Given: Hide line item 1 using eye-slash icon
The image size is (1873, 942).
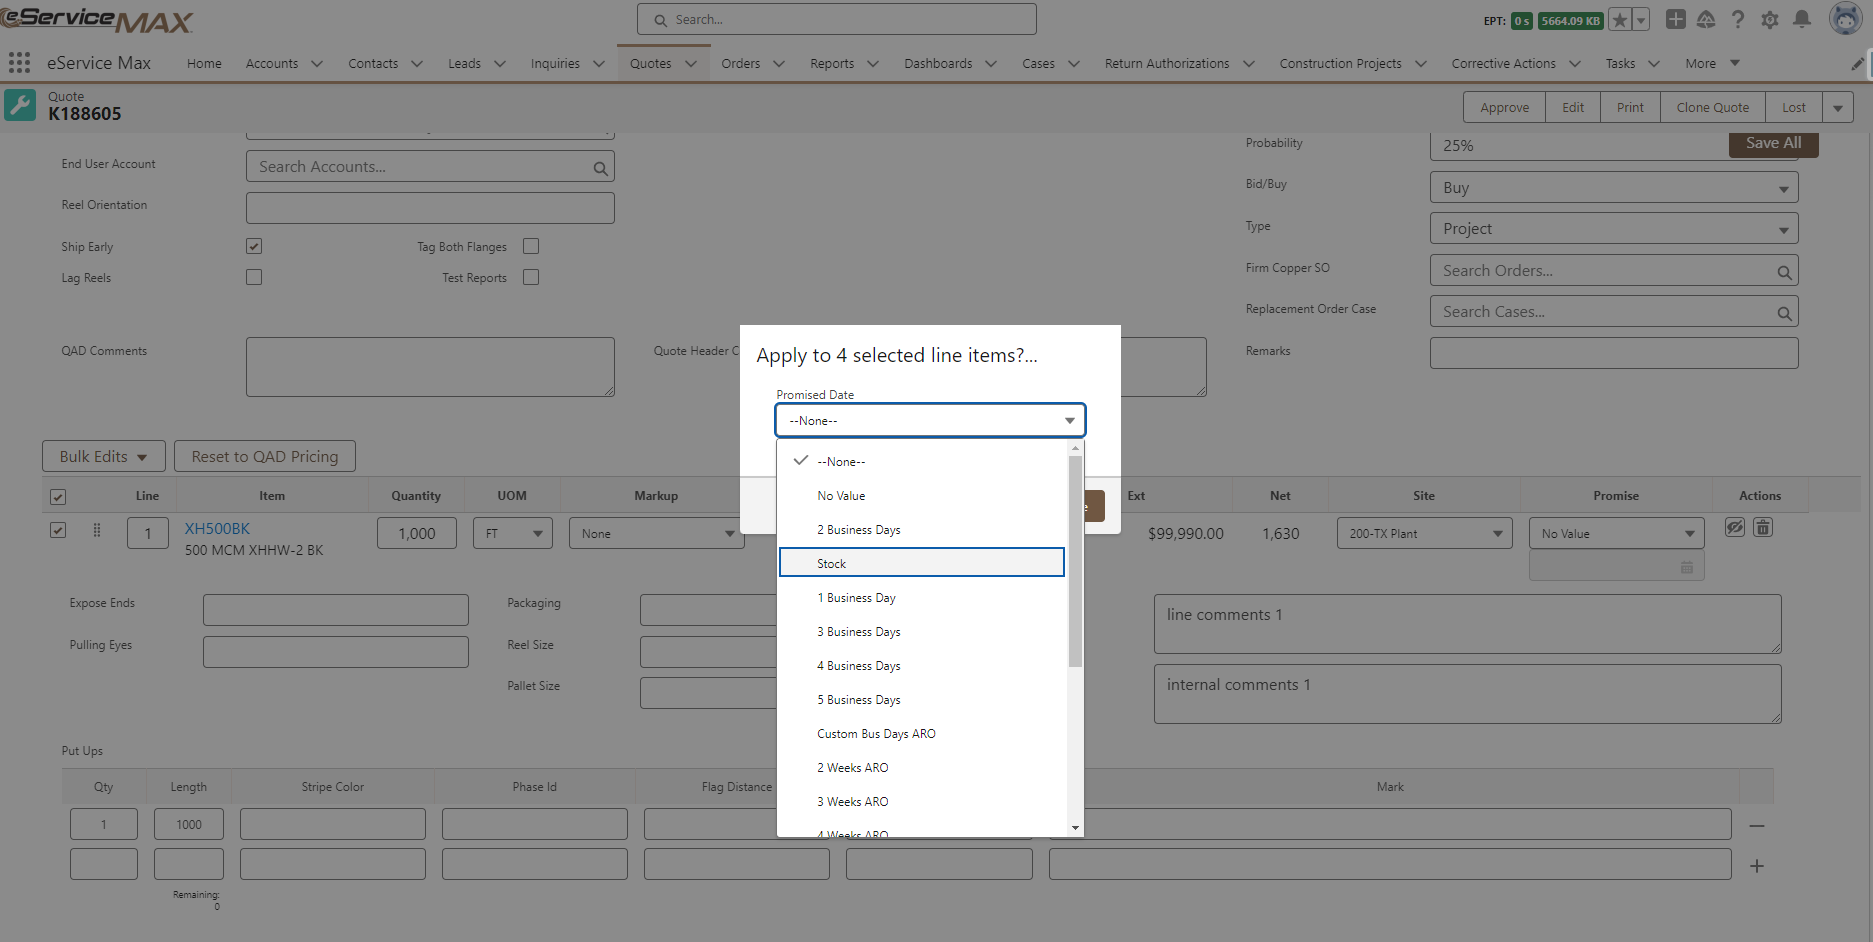Looking at the screenshot, I should (x=1734, y=527).
